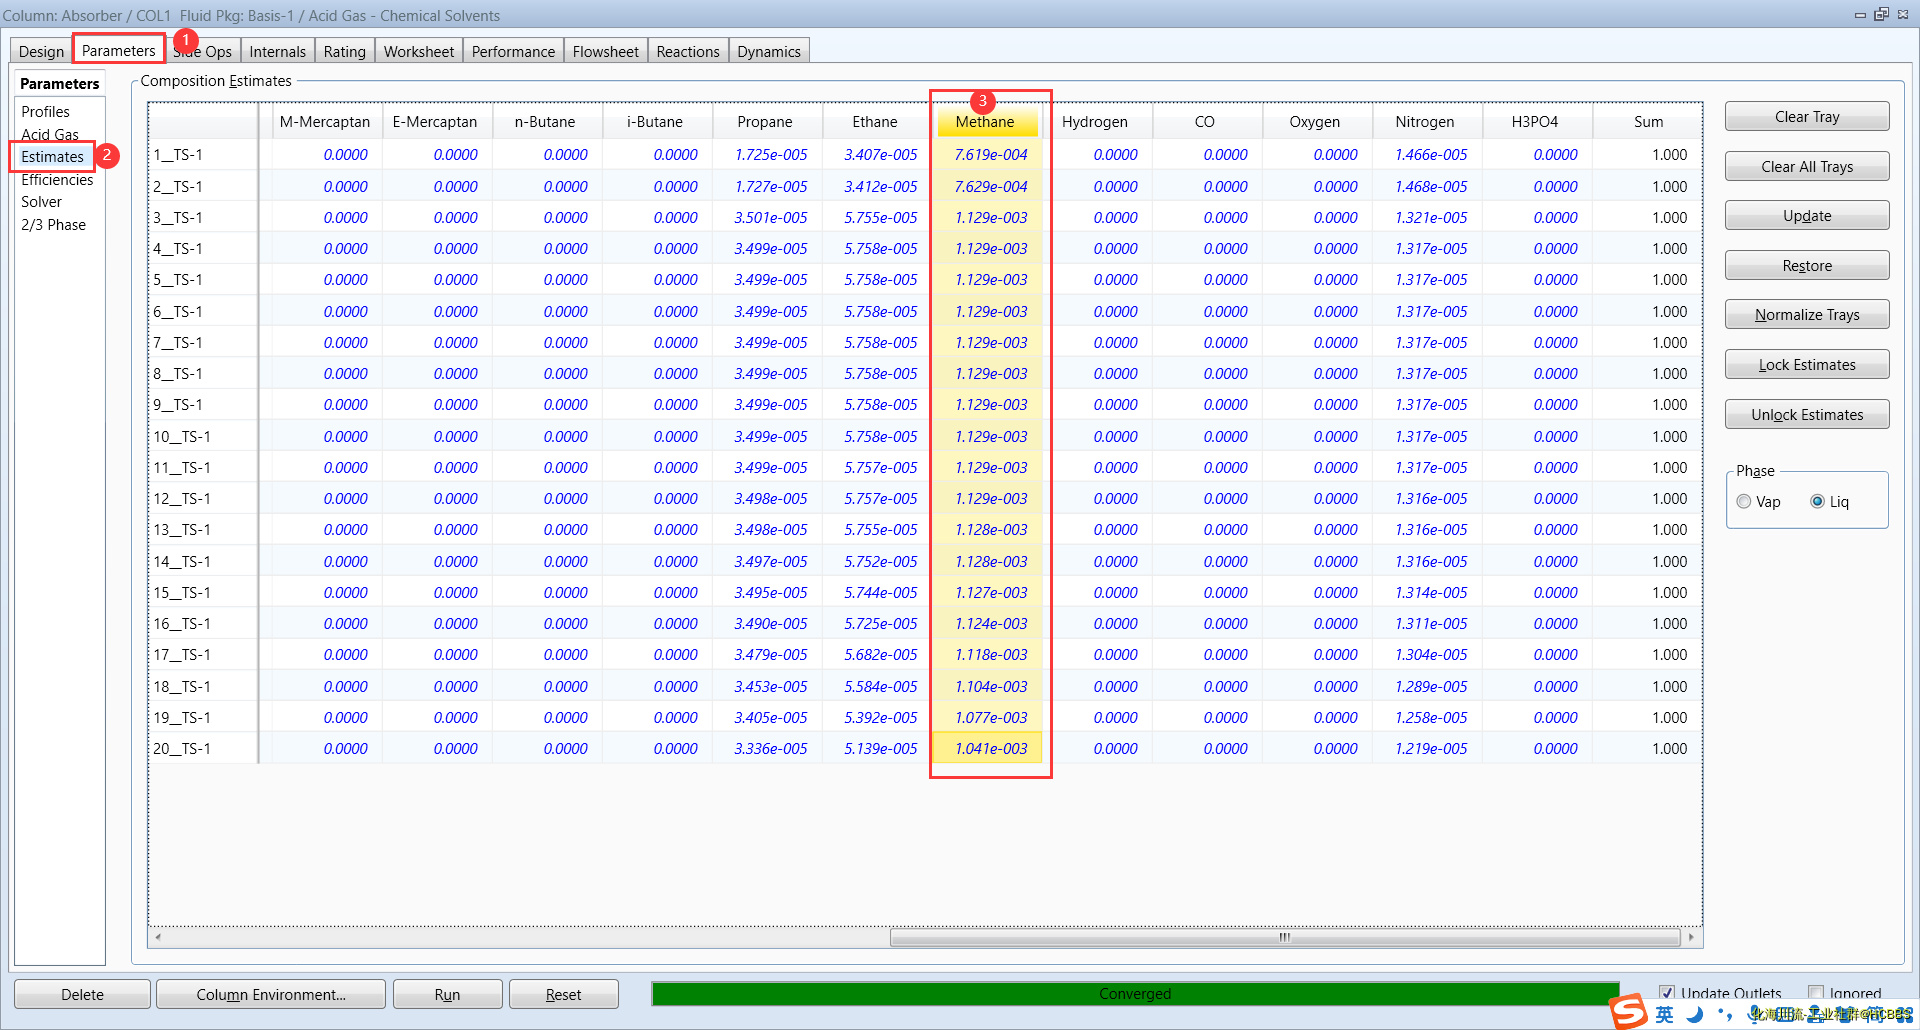Switch to the Worksheet tab
Screen dimensions: 1920x1030
click(418, 51)
